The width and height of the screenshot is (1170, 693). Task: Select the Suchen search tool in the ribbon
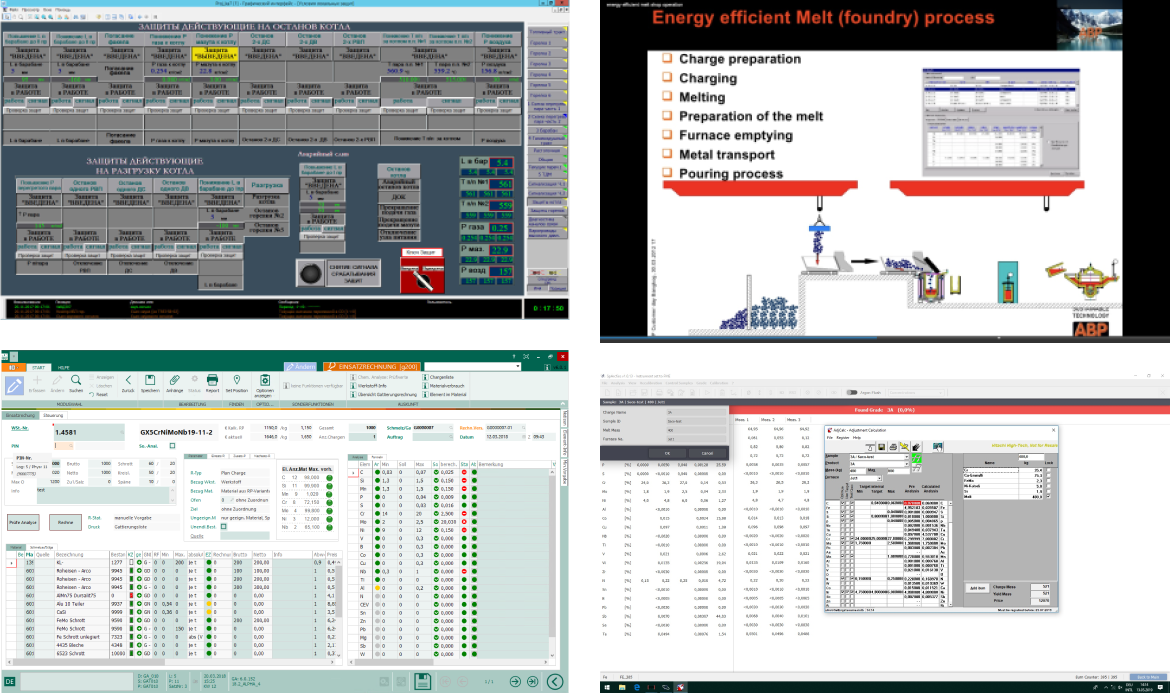pyautogui.click(x=75, y=381)
